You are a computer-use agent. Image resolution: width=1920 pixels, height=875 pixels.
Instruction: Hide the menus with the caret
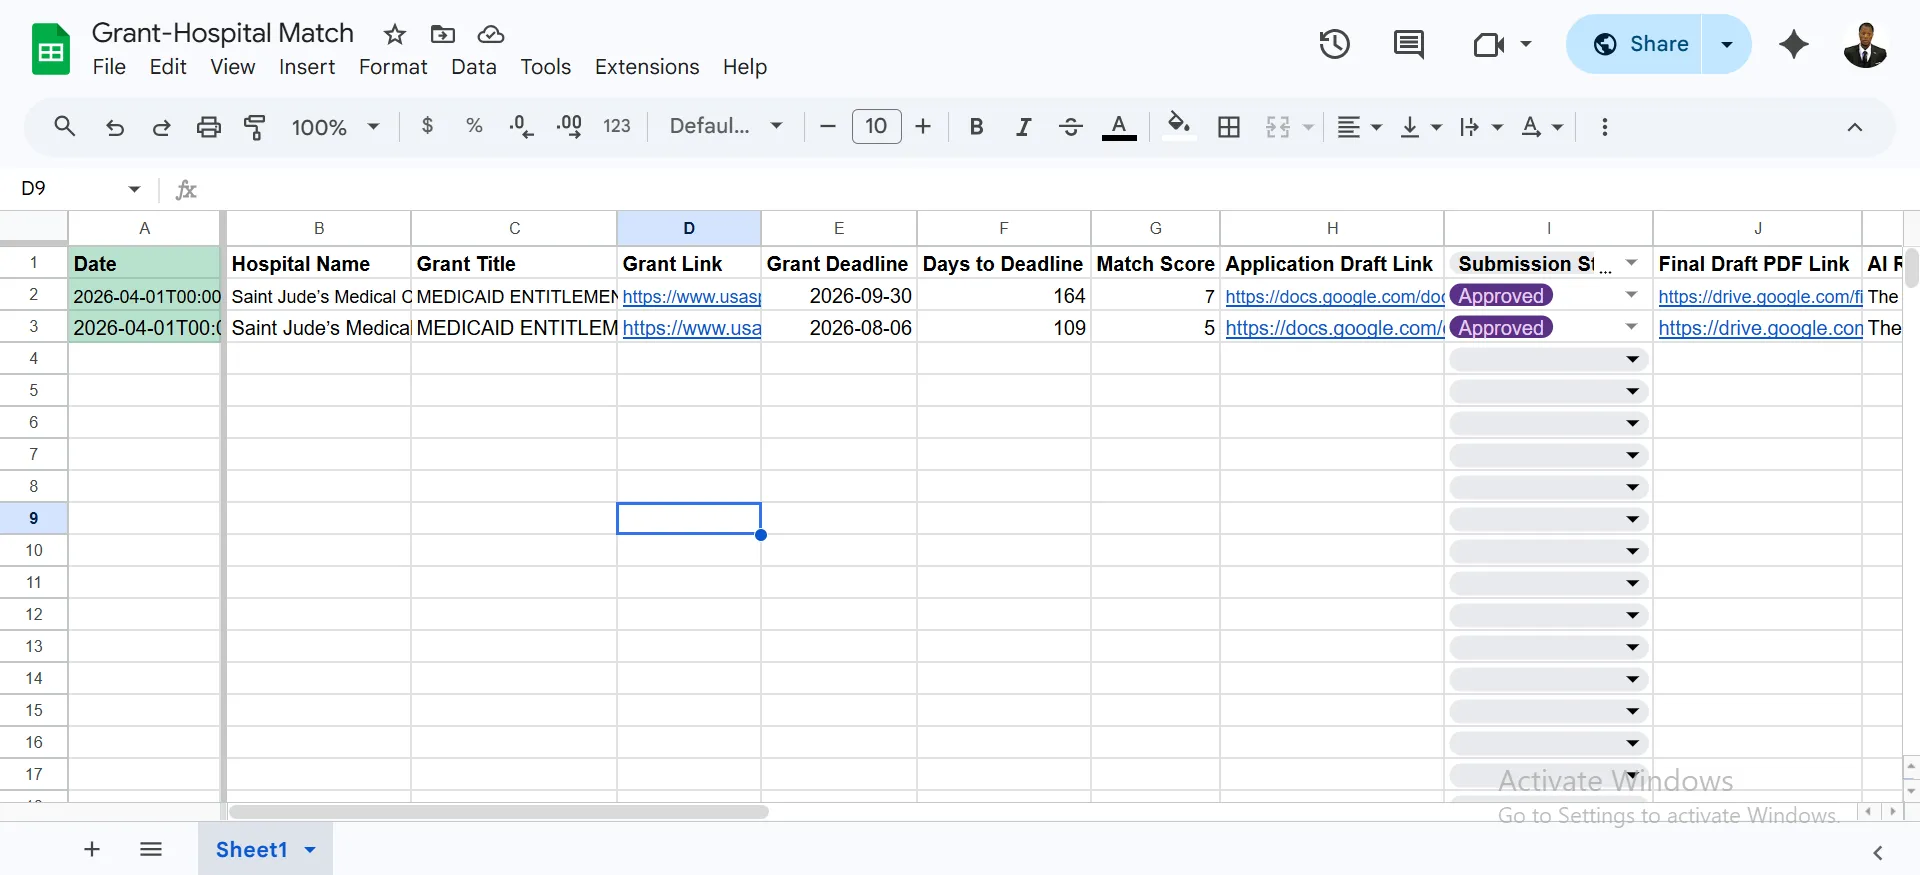click(1854, 127)
